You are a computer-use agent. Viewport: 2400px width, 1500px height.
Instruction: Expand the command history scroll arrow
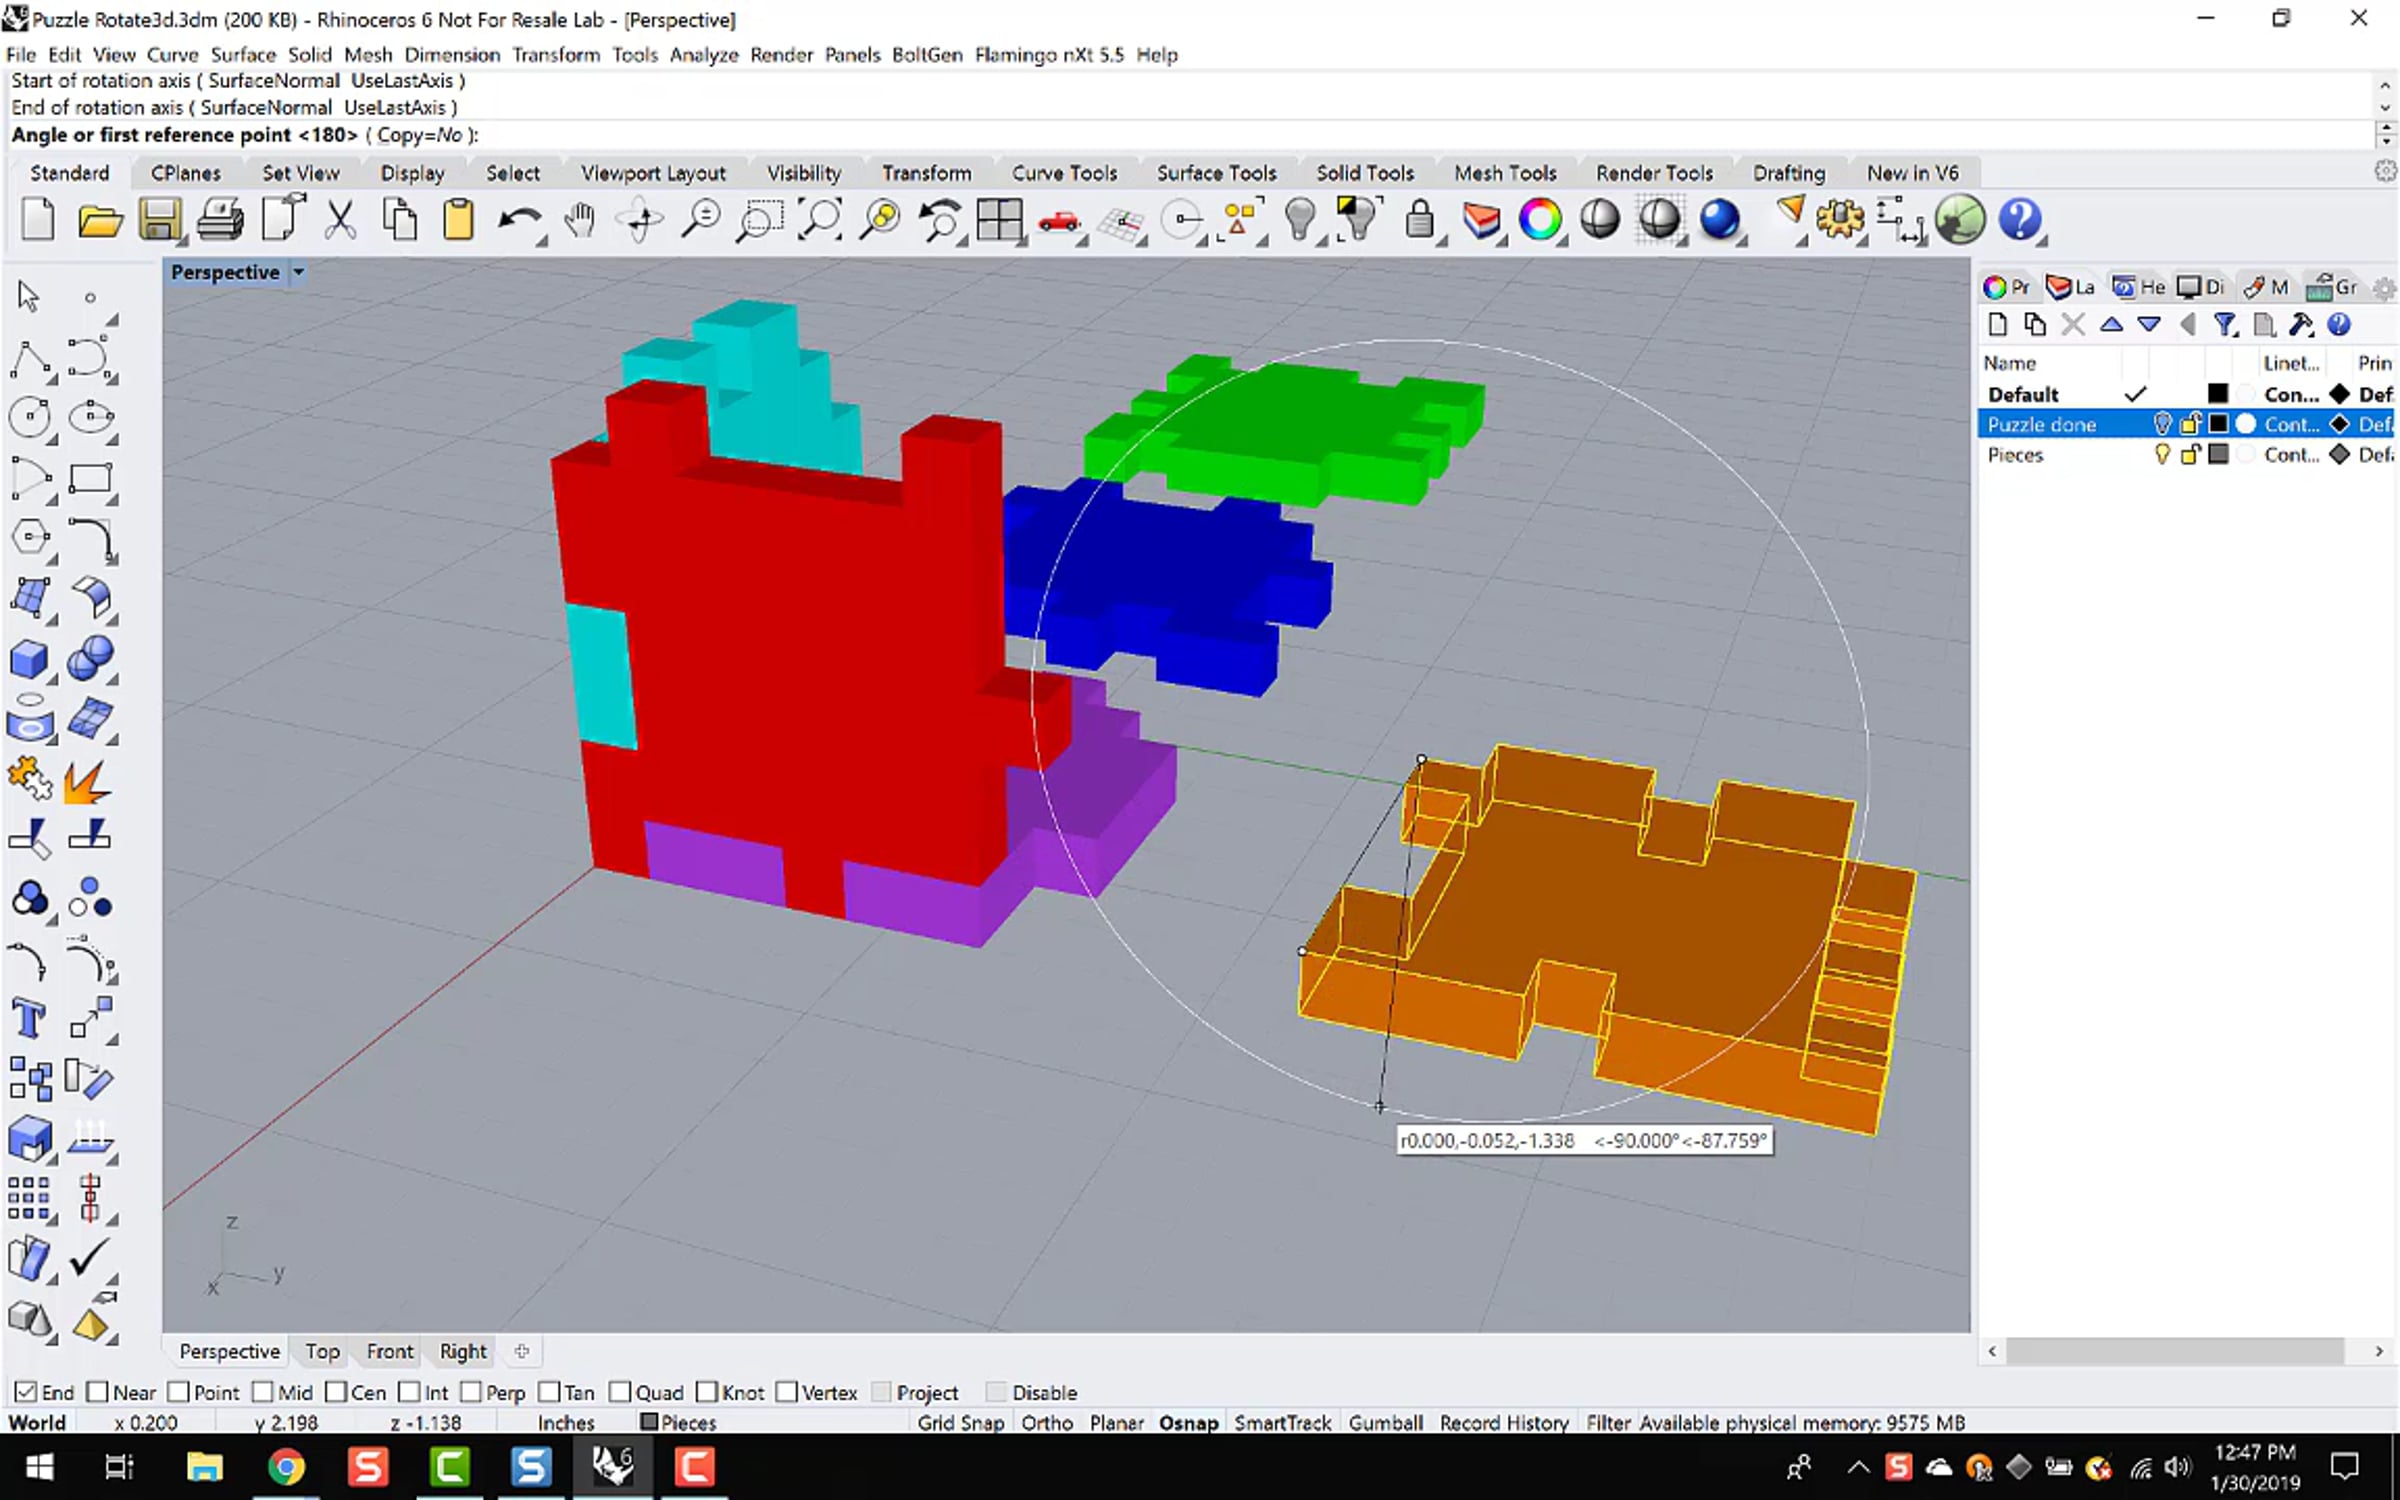(x=2385, y=108)
